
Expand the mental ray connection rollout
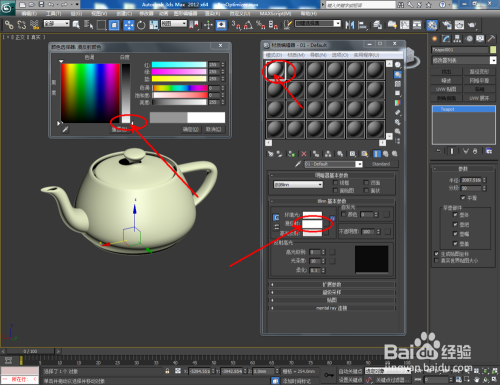pos(332,308)
